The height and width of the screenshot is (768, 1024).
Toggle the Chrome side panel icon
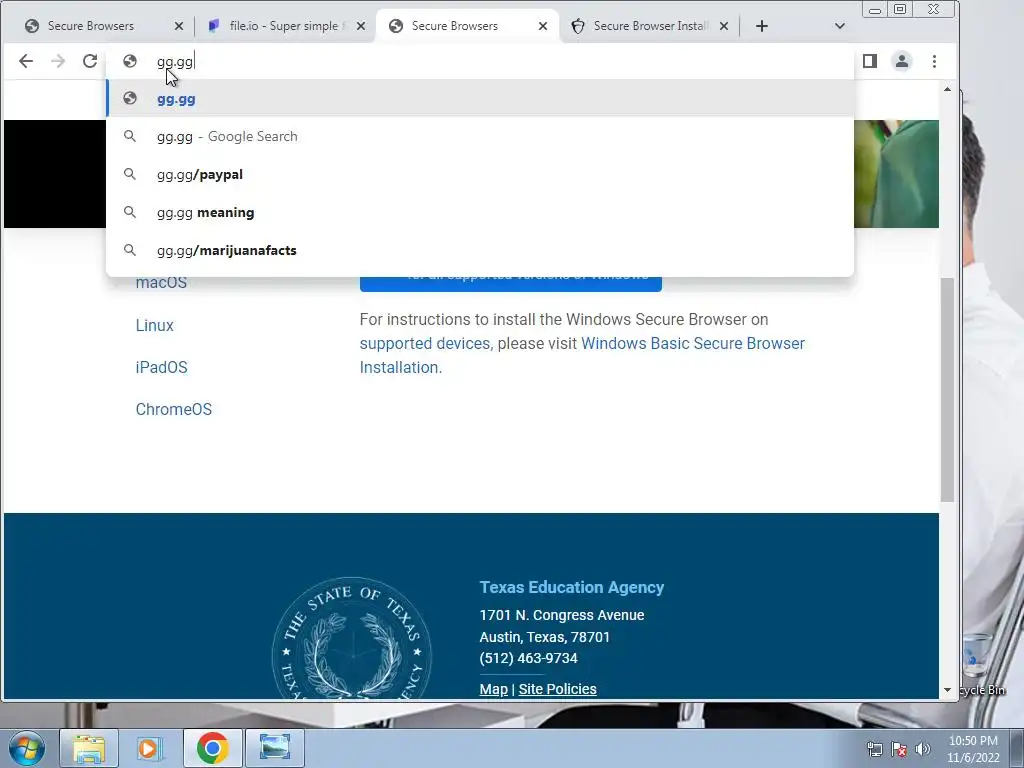coord(869,61)
